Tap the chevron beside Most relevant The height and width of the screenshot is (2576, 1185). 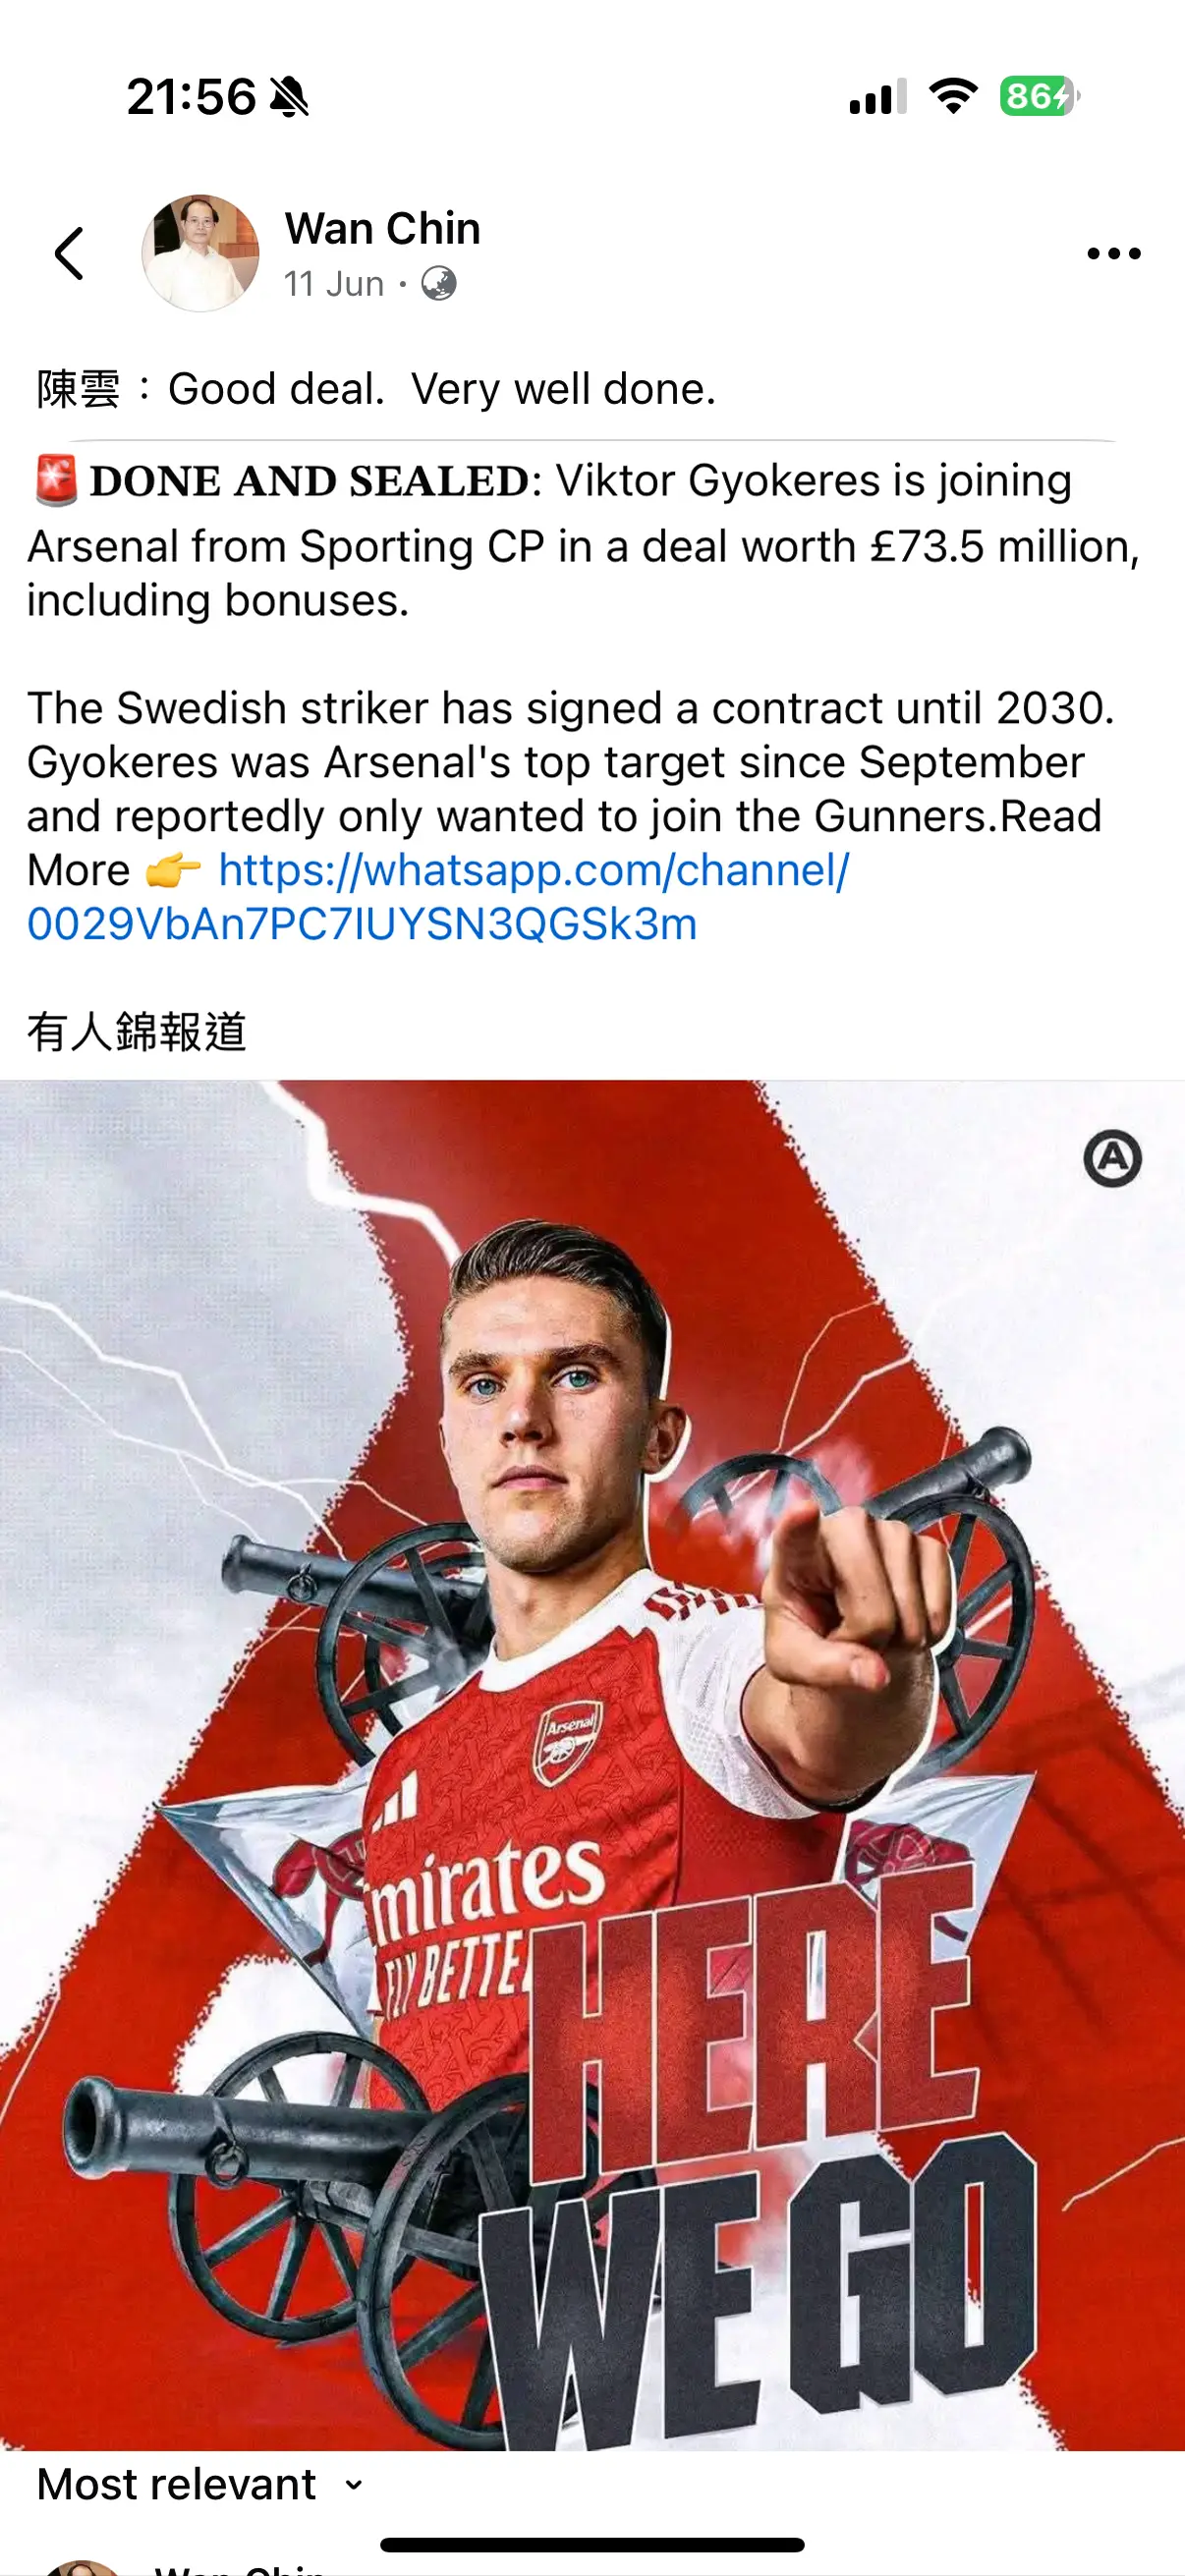(353, 2485)
